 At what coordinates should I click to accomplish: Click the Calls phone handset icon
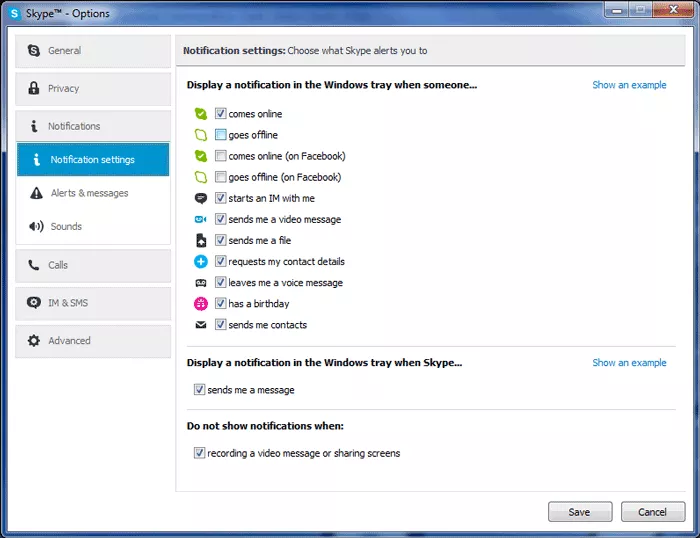pyautogui.click(x=33, y=265)
